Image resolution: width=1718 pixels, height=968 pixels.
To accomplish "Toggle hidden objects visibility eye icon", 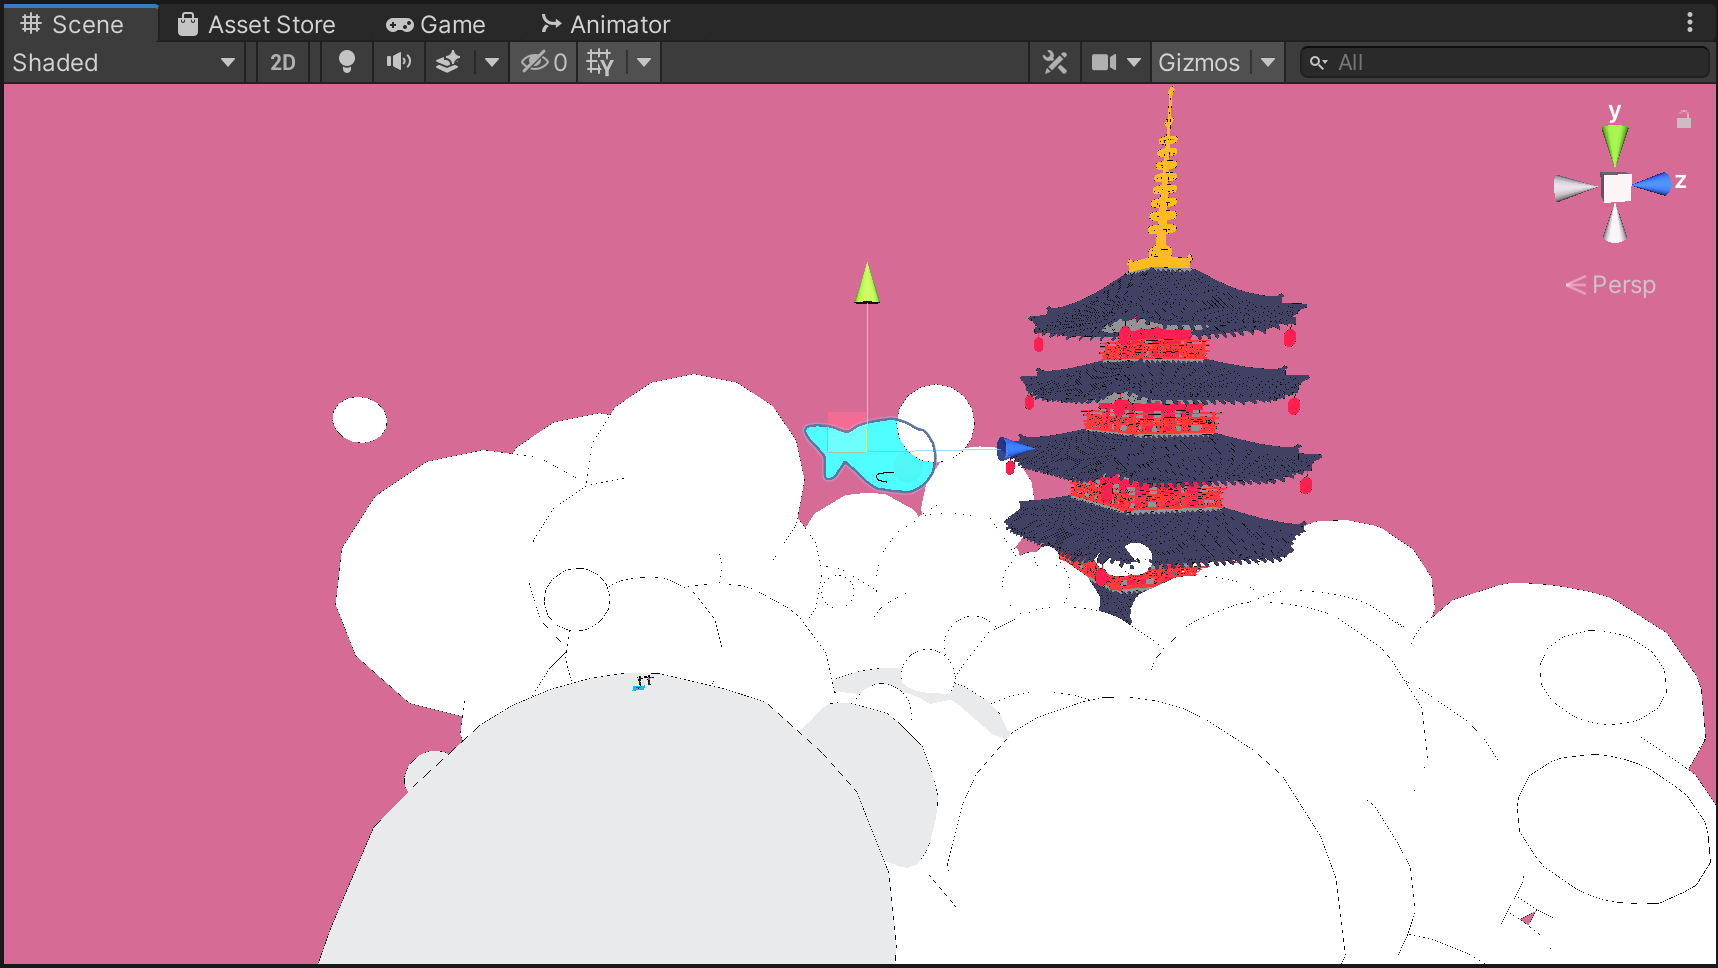I will (x=544, y=62).
